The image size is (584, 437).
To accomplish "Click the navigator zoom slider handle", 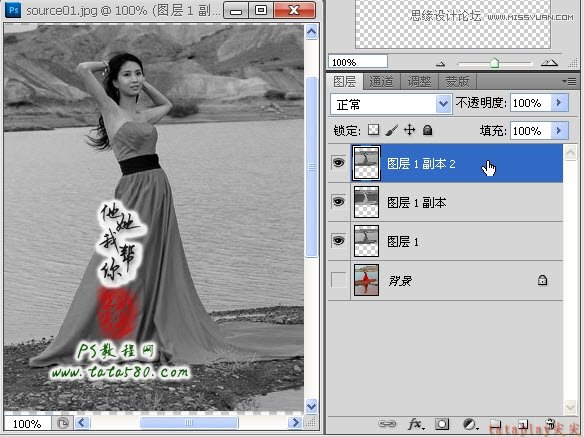I will point(494,63).
